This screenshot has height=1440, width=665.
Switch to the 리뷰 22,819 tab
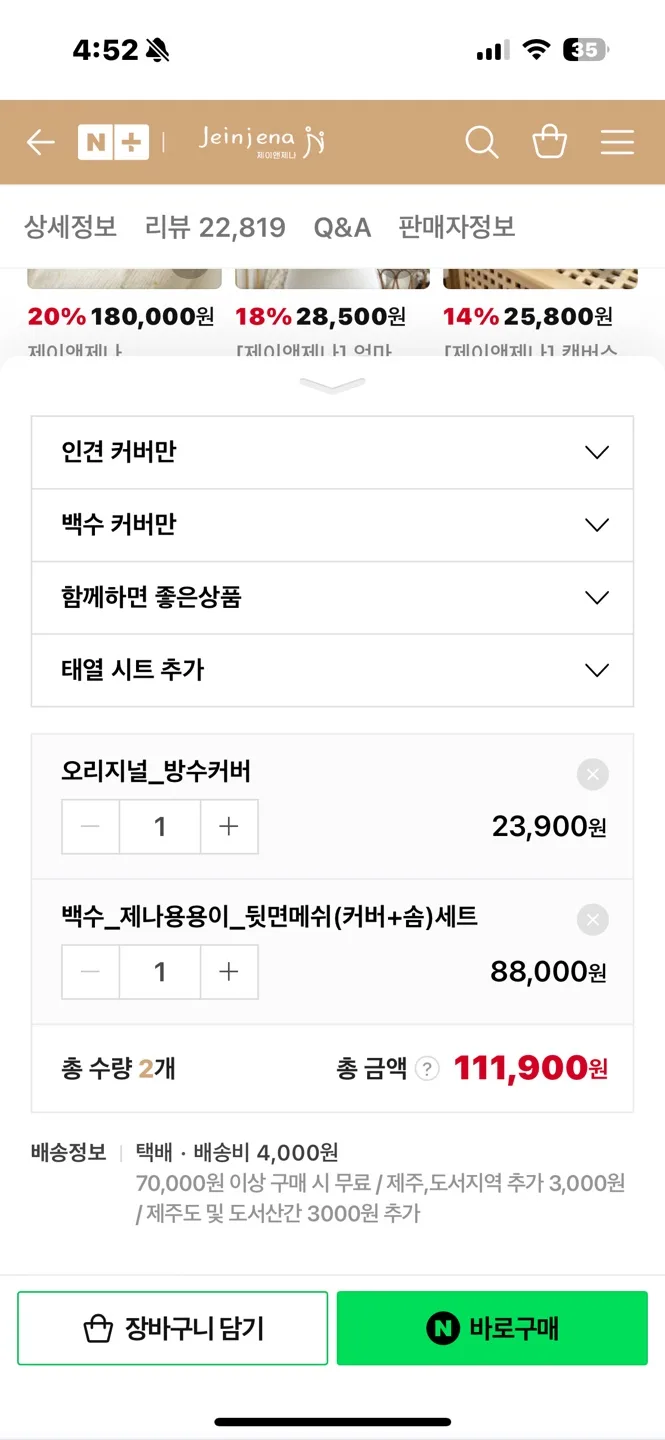(x=215, y=227)
